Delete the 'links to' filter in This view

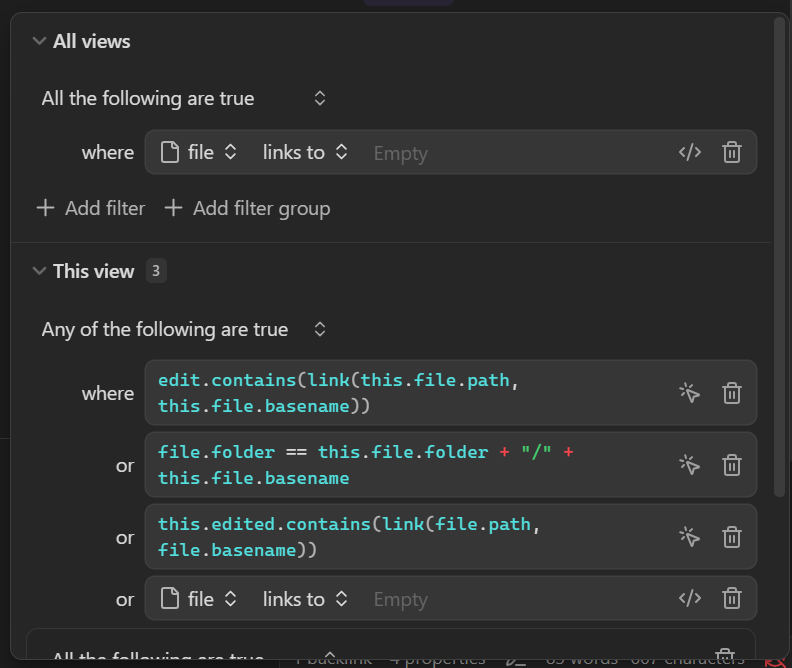[x=732, y=599]
